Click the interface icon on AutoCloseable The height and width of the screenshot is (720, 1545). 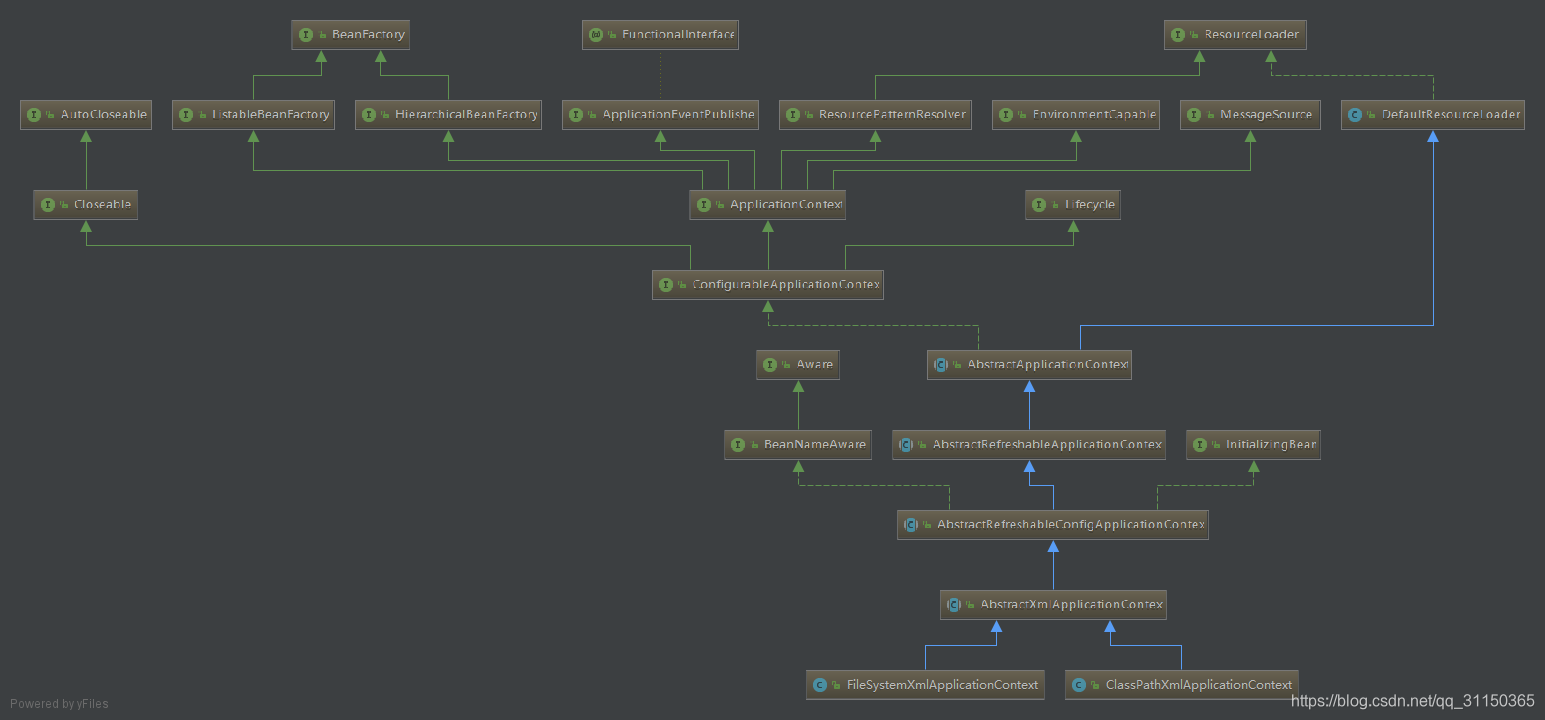click(x=34, y=115)
